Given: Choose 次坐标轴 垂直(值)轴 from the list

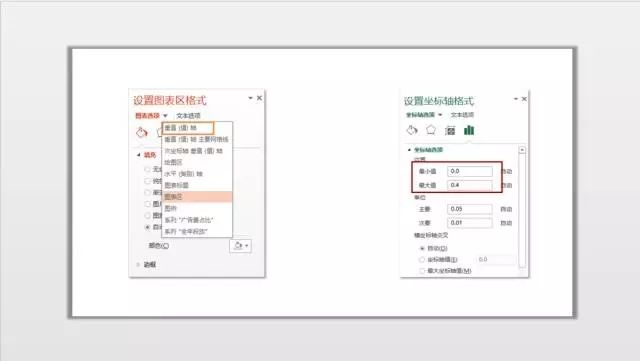Looking at the screenshot, I should (x=197, y=151).
